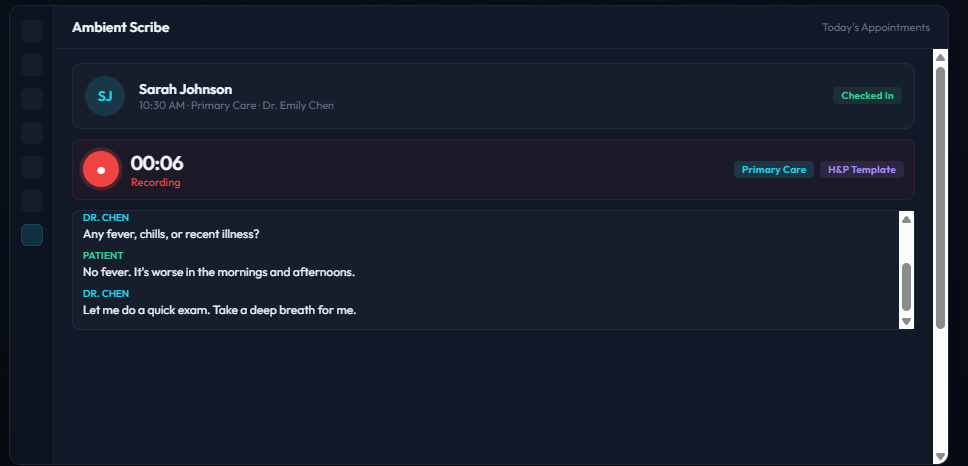The width and height of the screenshot is (968, 466).
Task: Click the main page scrollbar down arrow
Action: 940,456
